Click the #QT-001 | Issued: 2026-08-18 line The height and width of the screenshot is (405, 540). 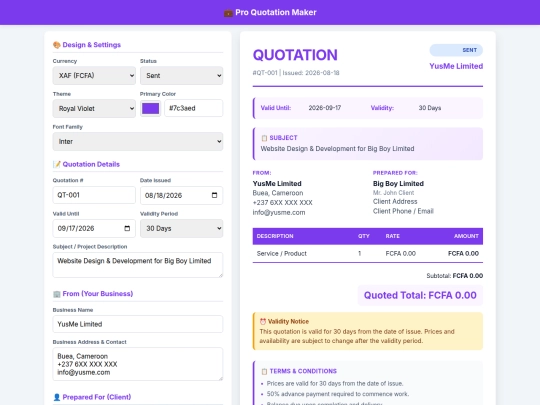pyautogui.click(x=296, y=73)
